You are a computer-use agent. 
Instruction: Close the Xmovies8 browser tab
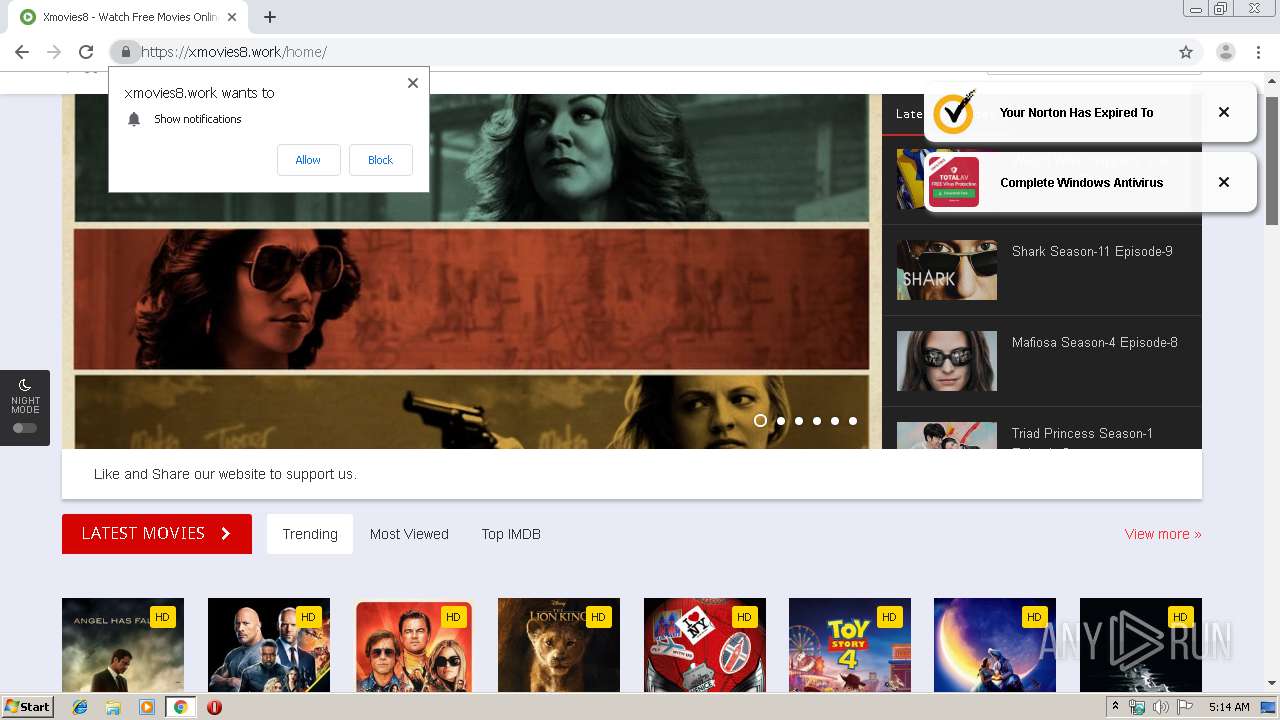pos(232,17)
